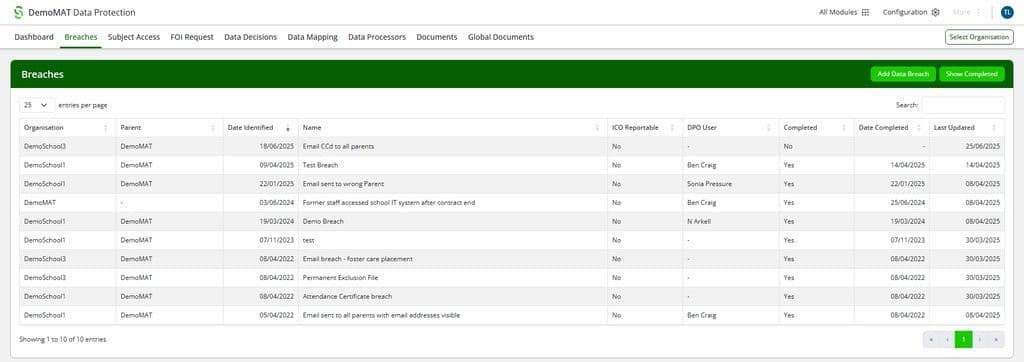Open 'Attendance Certificate breach' row
1024x362 pixels.
(512, 297)
